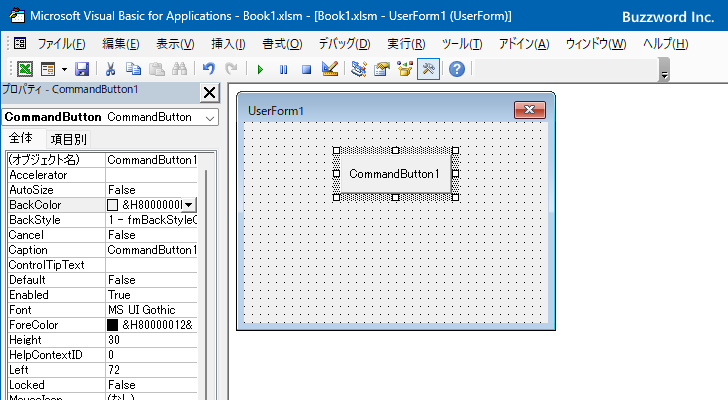Close the Properties panel with X
The image size is (728, 400).
[209, 93]
